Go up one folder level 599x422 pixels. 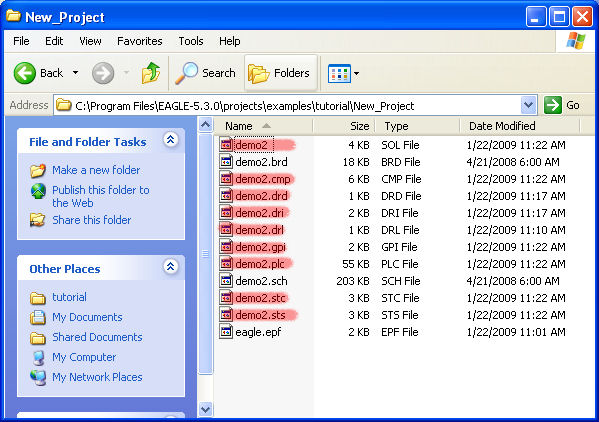[x=151, y=73]
